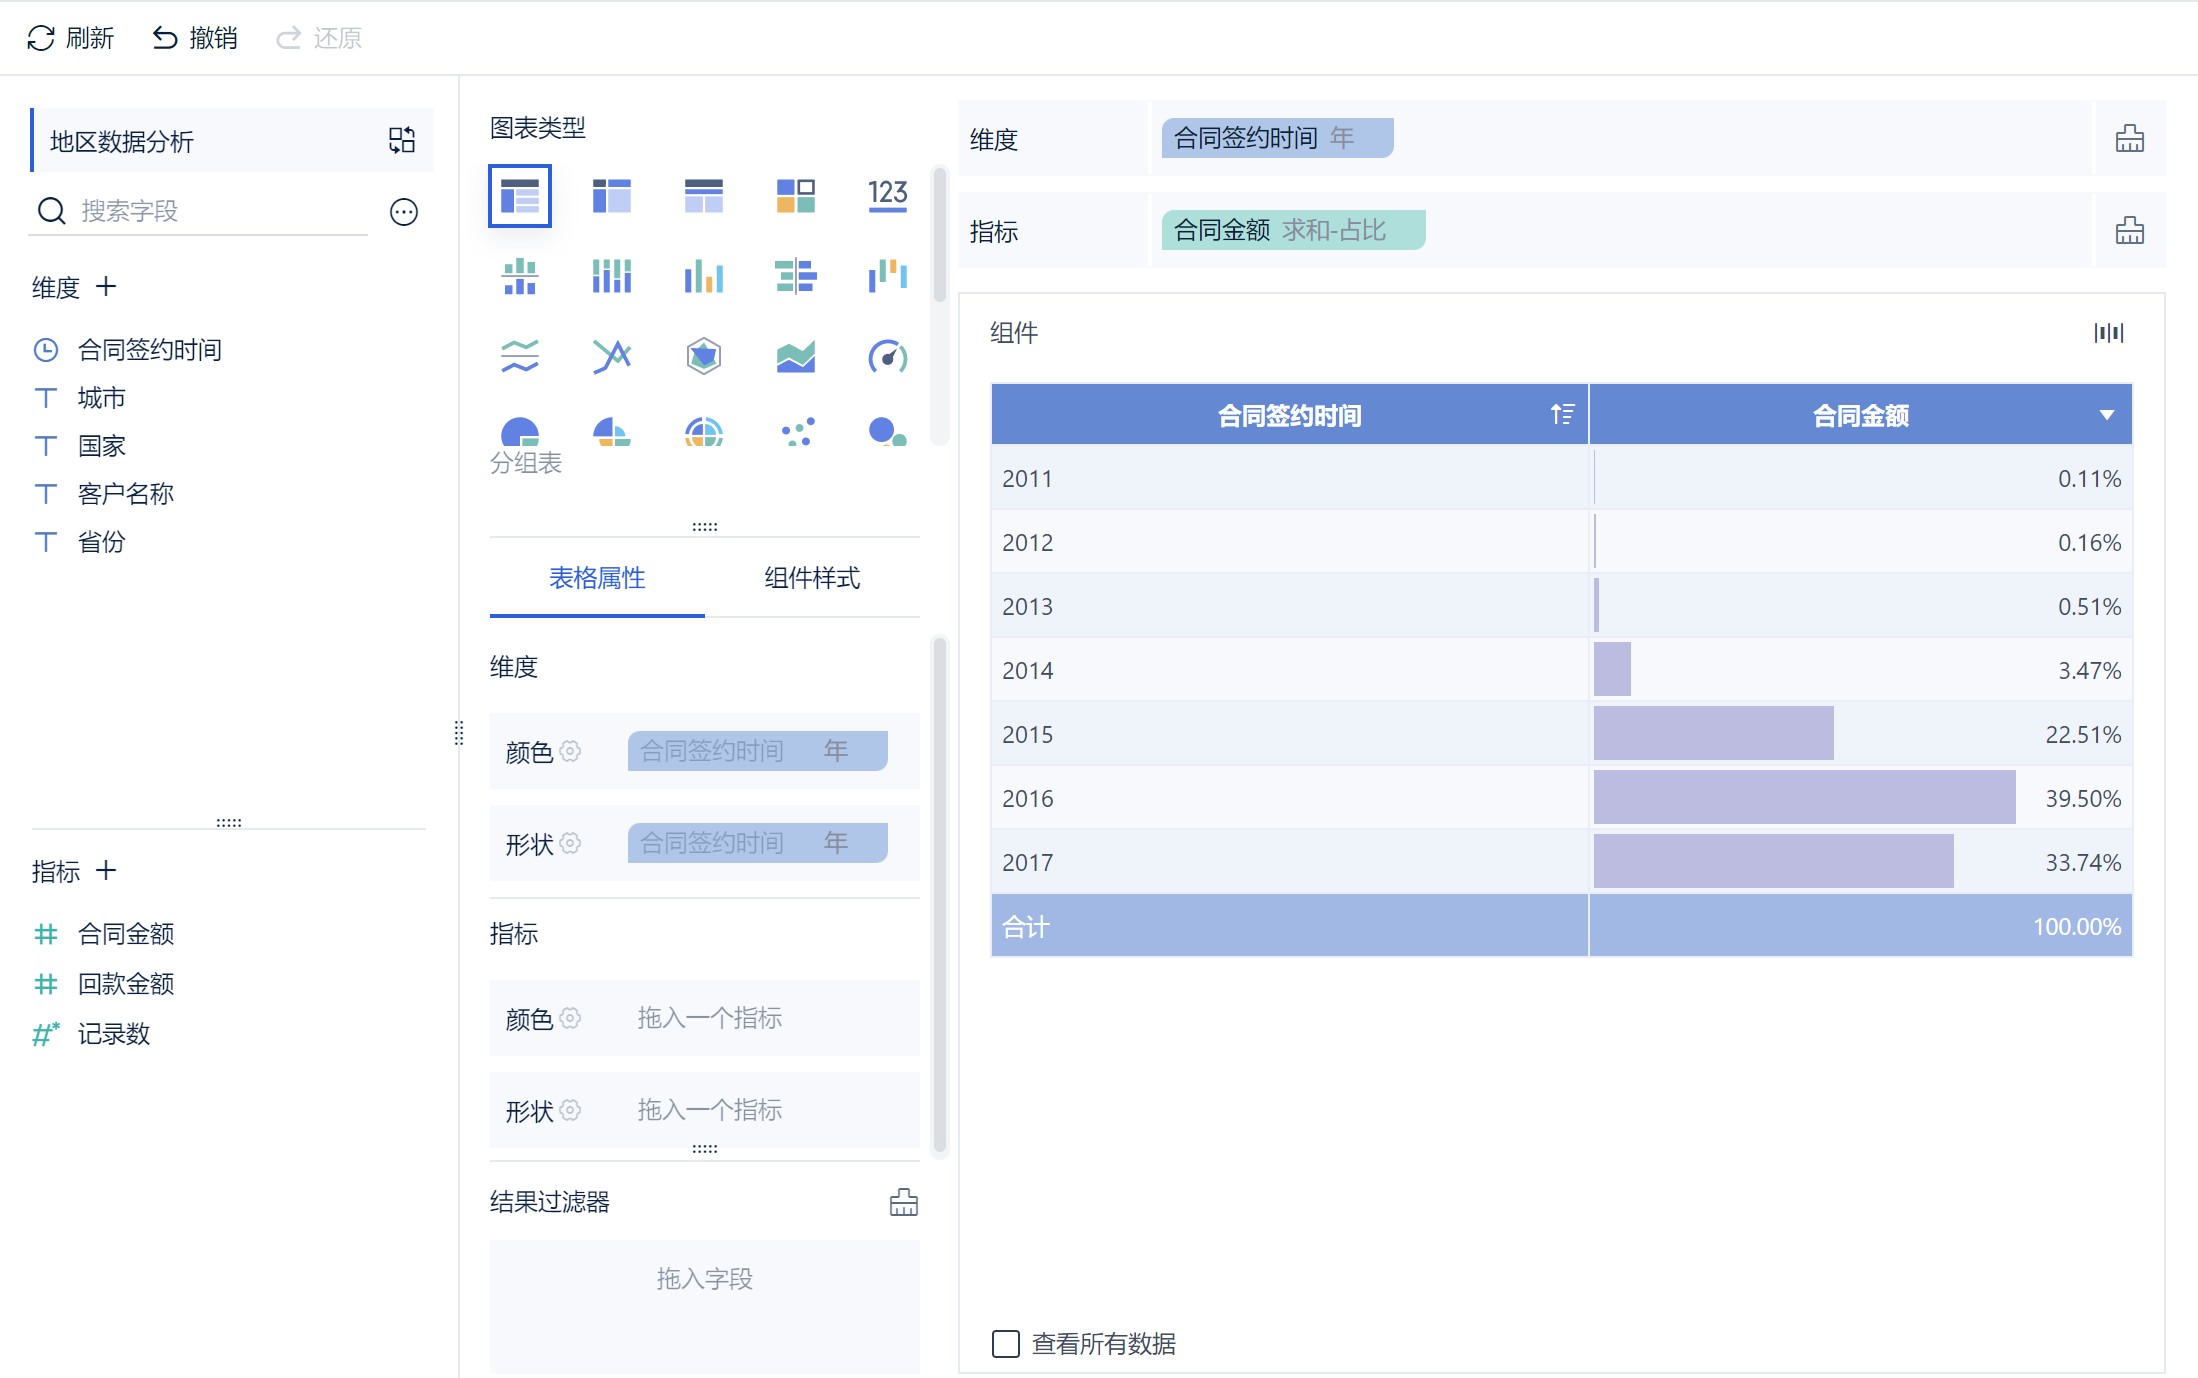2198x1378 pixels.
Task: Select the 城市 dimension field
Action: 102,398
